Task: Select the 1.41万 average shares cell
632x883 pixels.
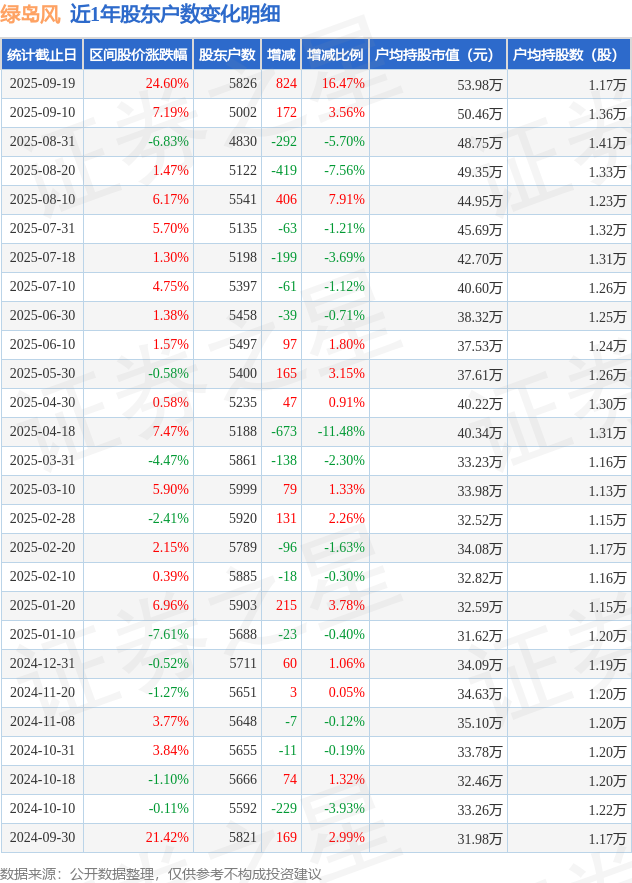Action: point(607,143)
